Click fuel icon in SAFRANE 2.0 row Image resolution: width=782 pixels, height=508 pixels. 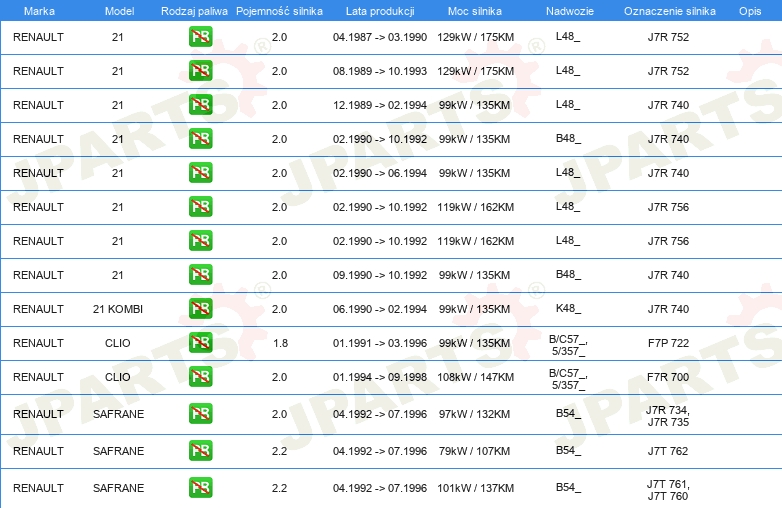tap(200, 414)
